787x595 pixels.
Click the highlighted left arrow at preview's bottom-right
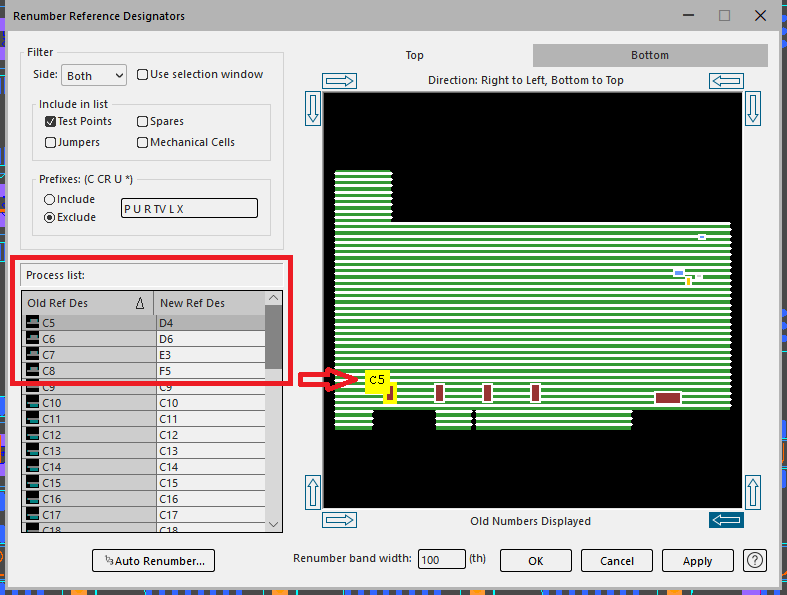pyautogui.click(x=726, y=520)
